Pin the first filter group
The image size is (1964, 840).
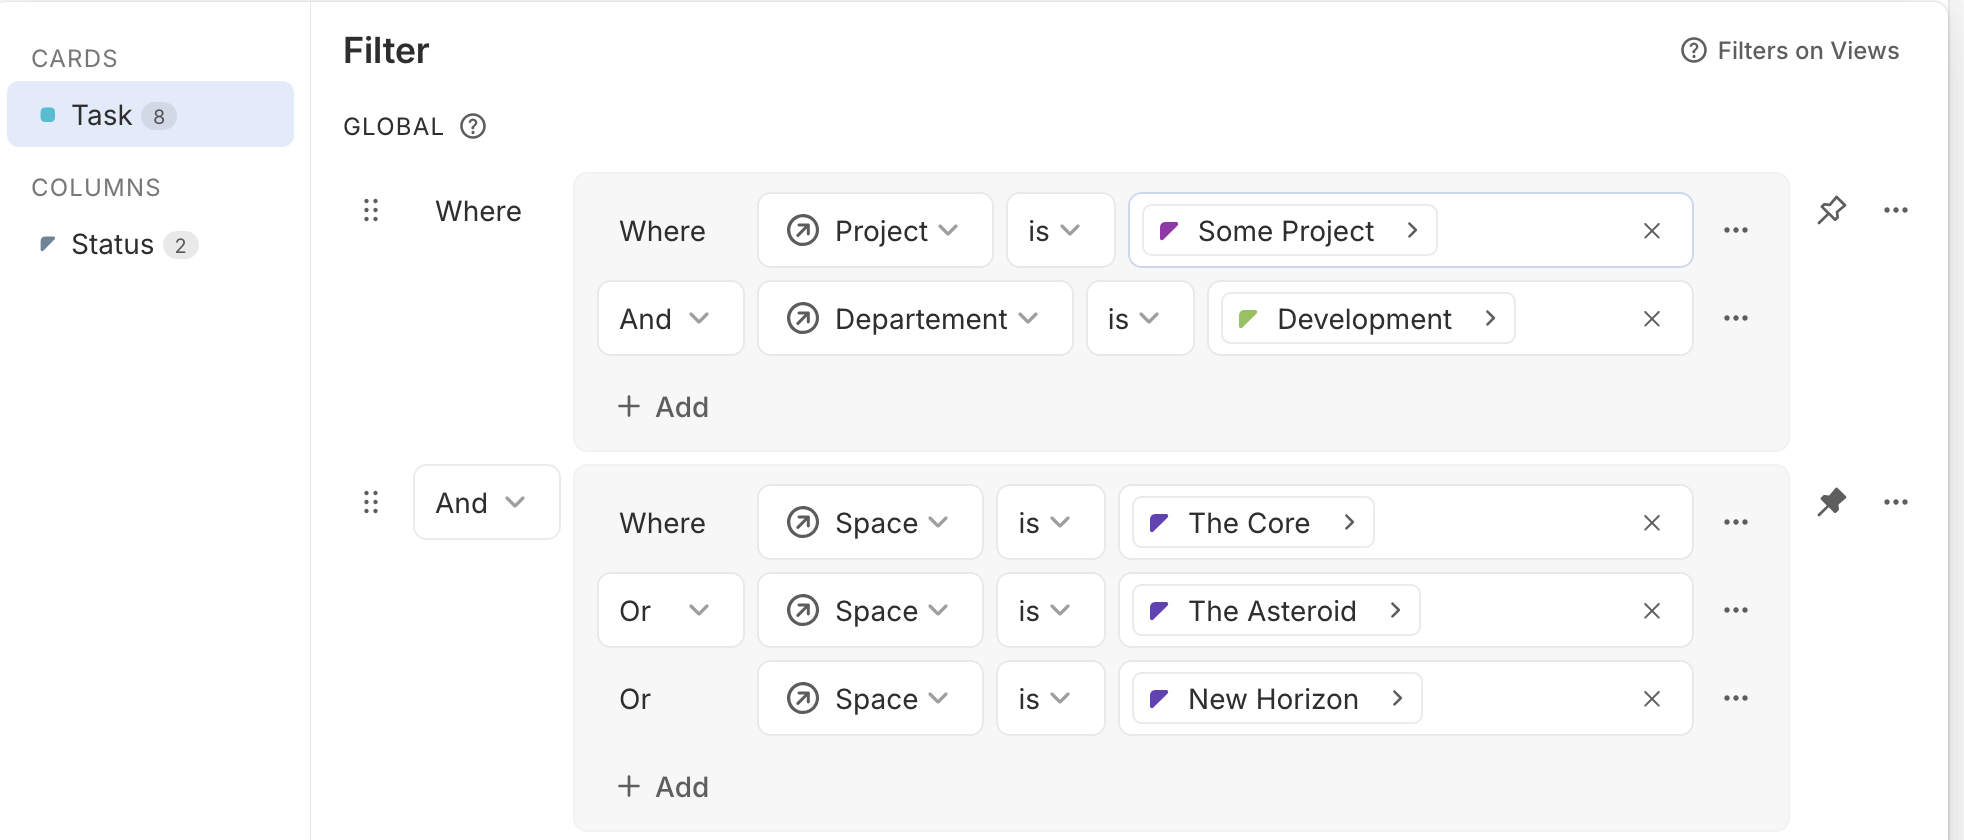coord(1831,210)
